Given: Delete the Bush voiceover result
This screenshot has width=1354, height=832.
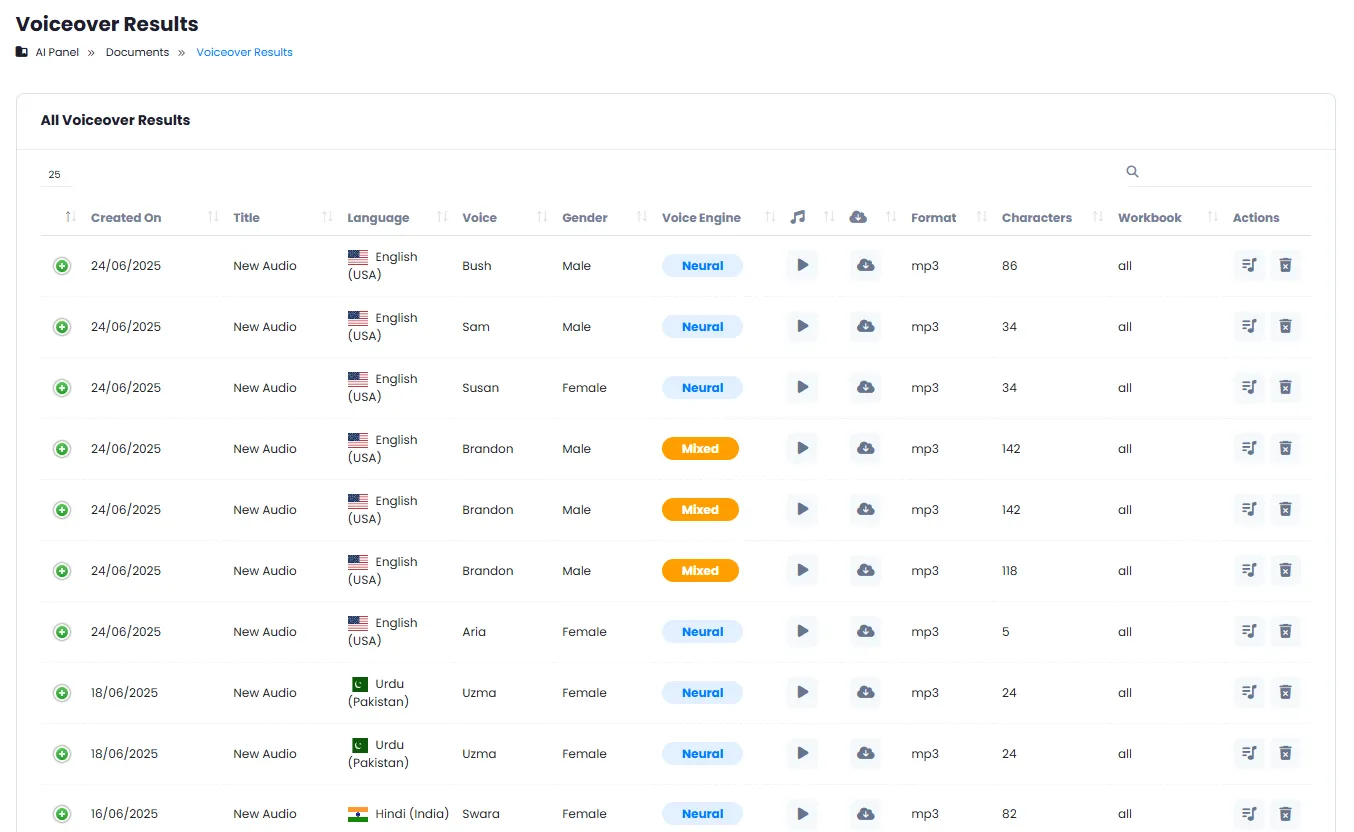Looking at the screenshot, I should tap(1286, 266).
